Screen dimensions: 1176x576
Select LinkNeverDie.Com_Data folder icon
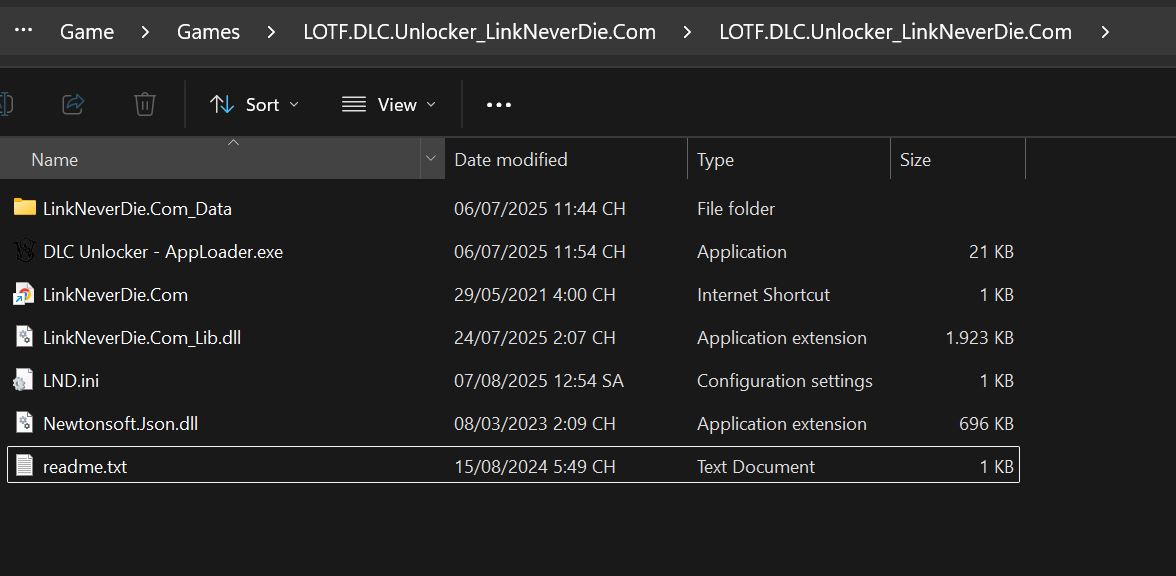pyautogui.click(x=25, y=207)
